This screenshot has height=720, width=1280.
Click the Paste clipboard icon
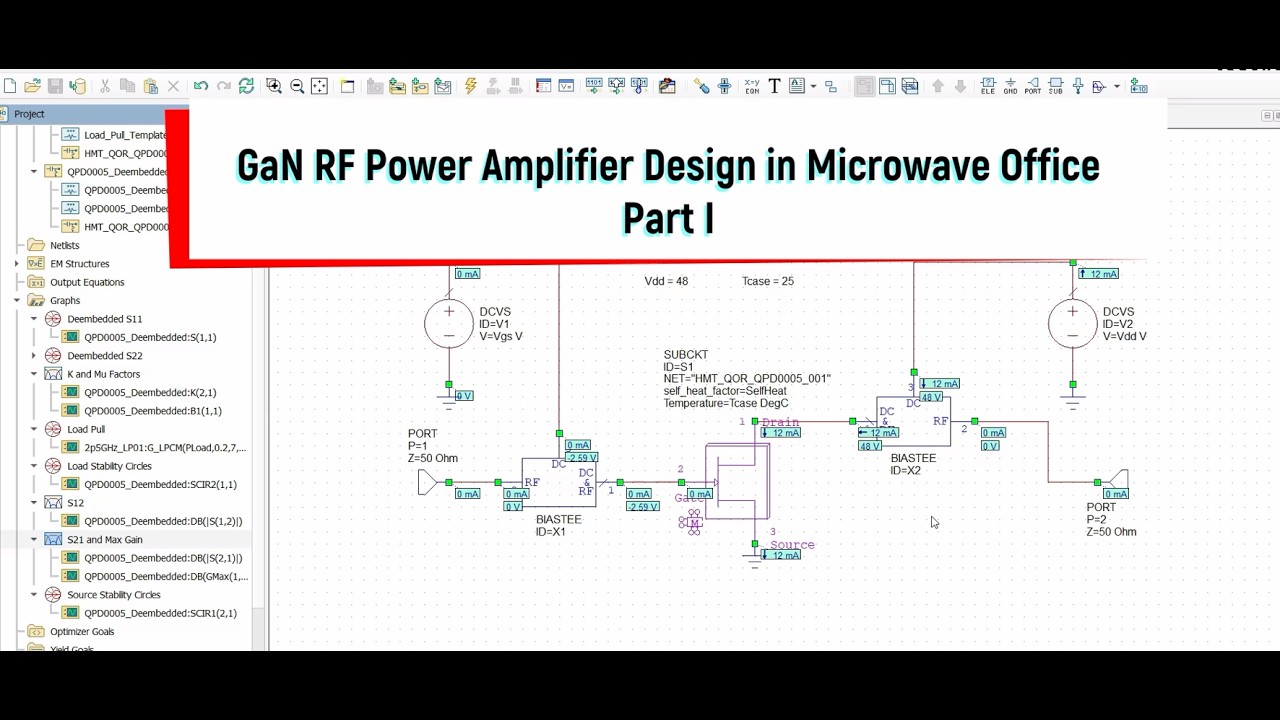coord(150,87)
